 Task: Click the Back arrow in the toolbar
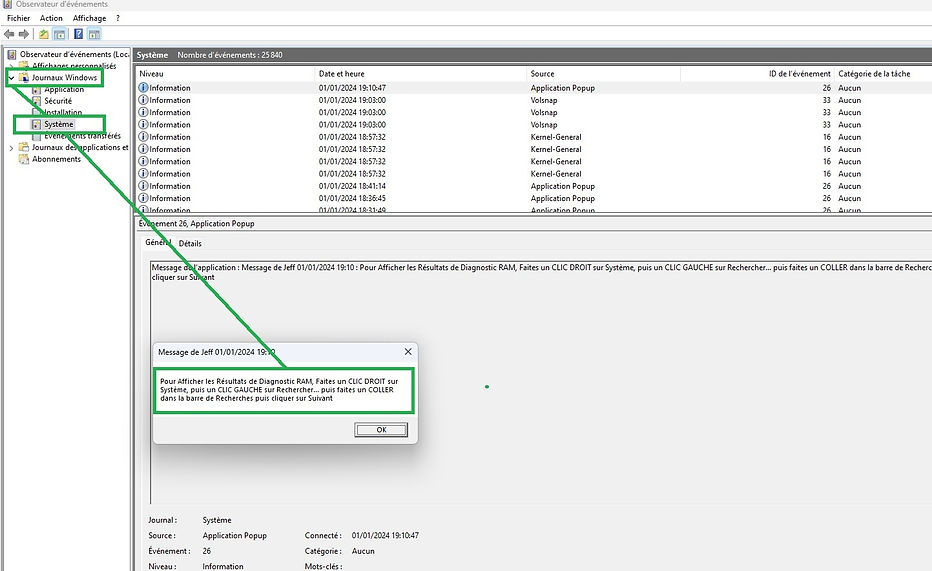[x=9, y=34]
